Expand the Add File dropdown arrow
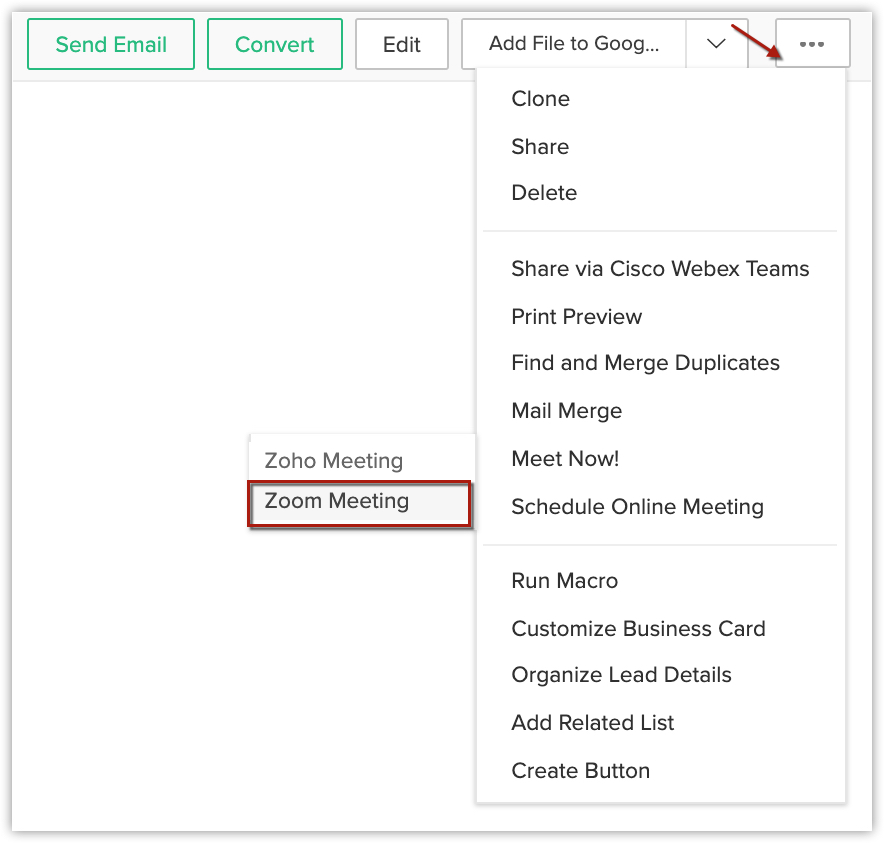The height and width of the screenshot is (843, 884). tap(716, 45)
